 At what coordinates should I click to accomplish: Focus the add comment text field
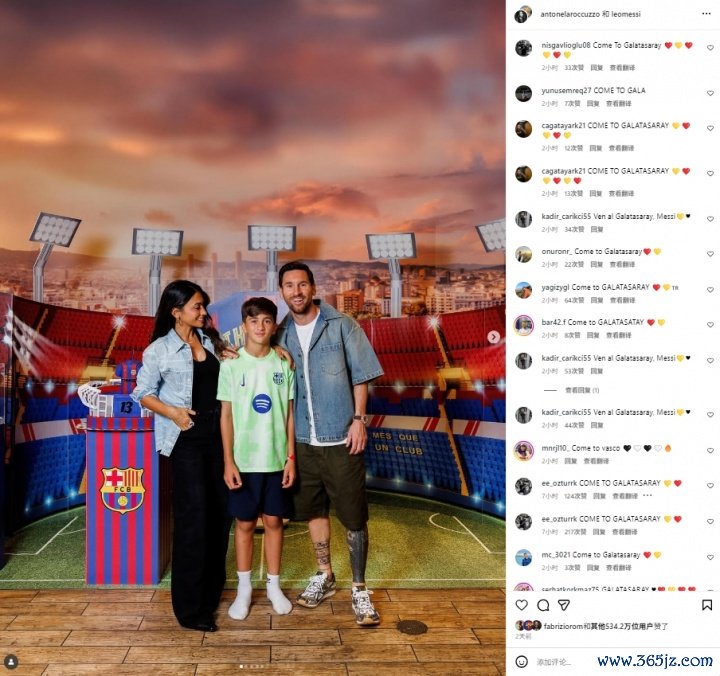pyautogui.click(x=554, y=662)
